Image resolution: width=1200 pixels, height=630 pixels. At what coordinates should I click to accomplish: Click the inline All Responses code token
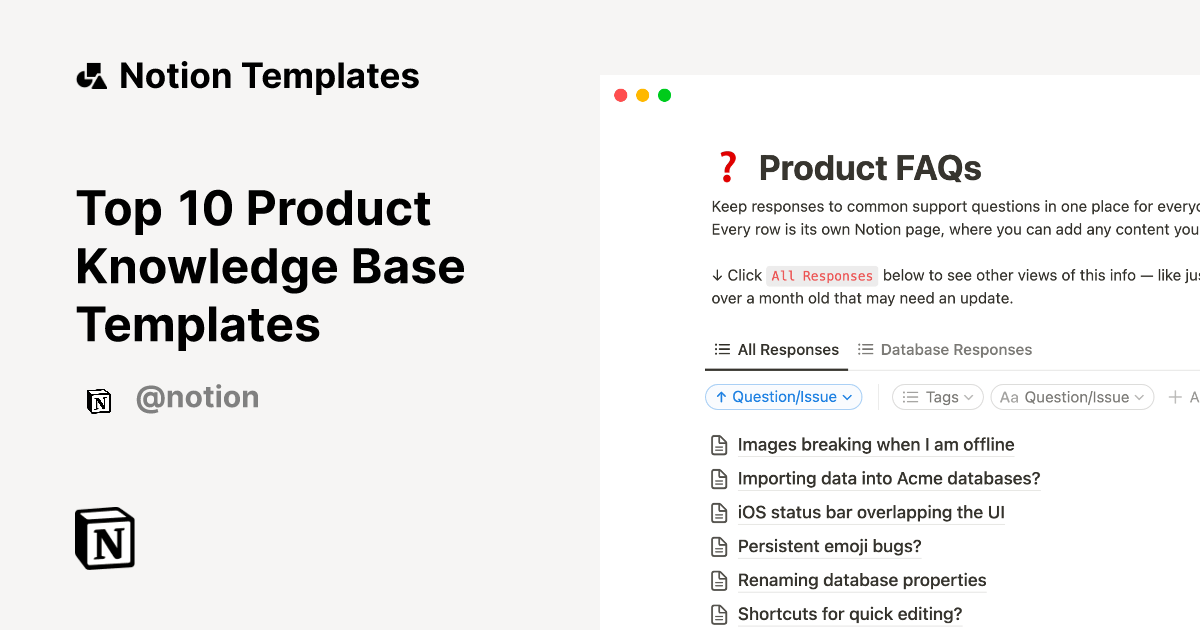[x=822, y=276]
